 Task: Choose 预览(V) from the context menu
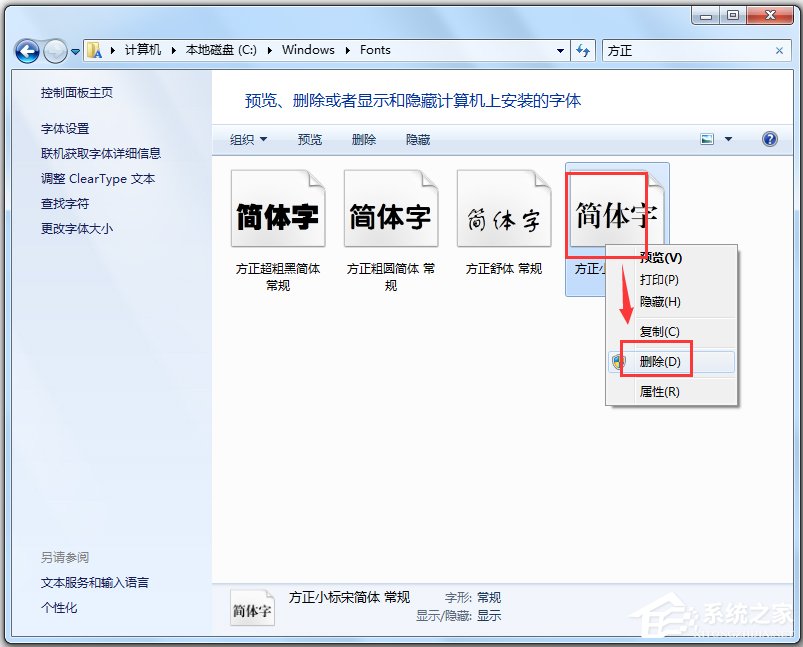[671, 258]
